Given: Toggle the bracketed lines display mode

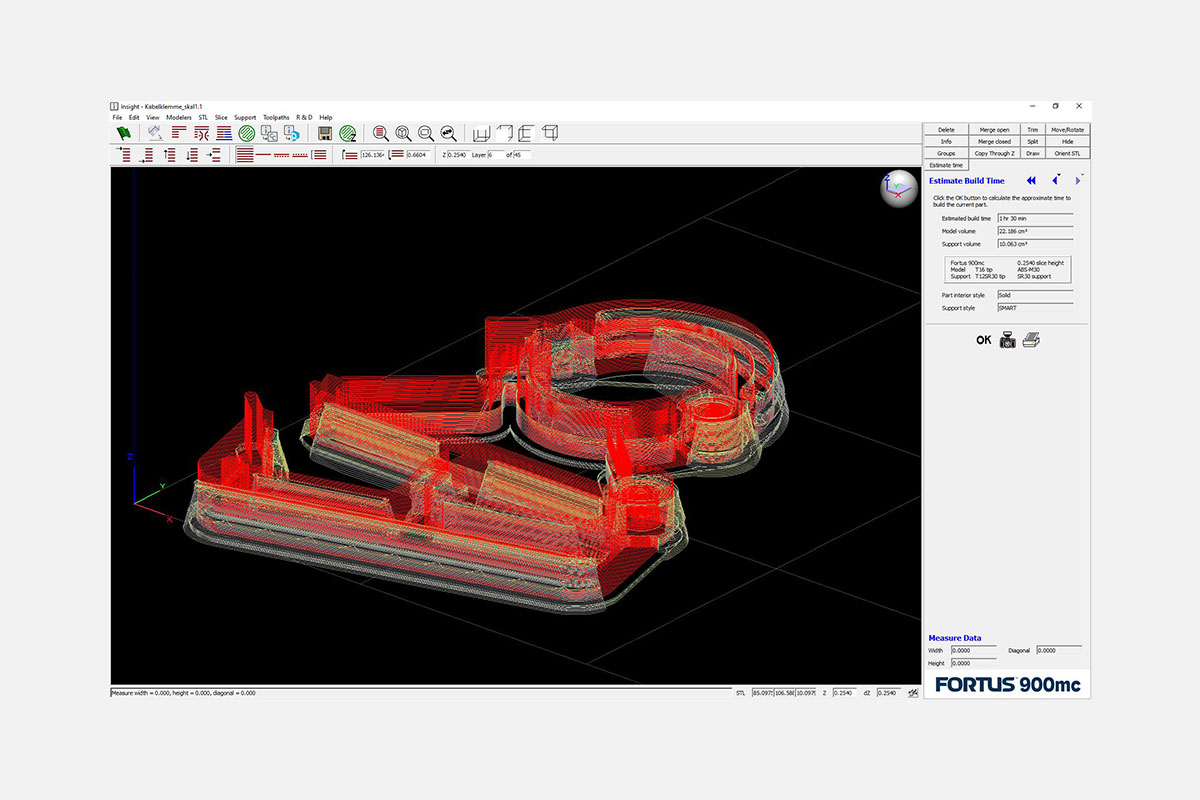Looking at the screenshot, I should 319,155.
